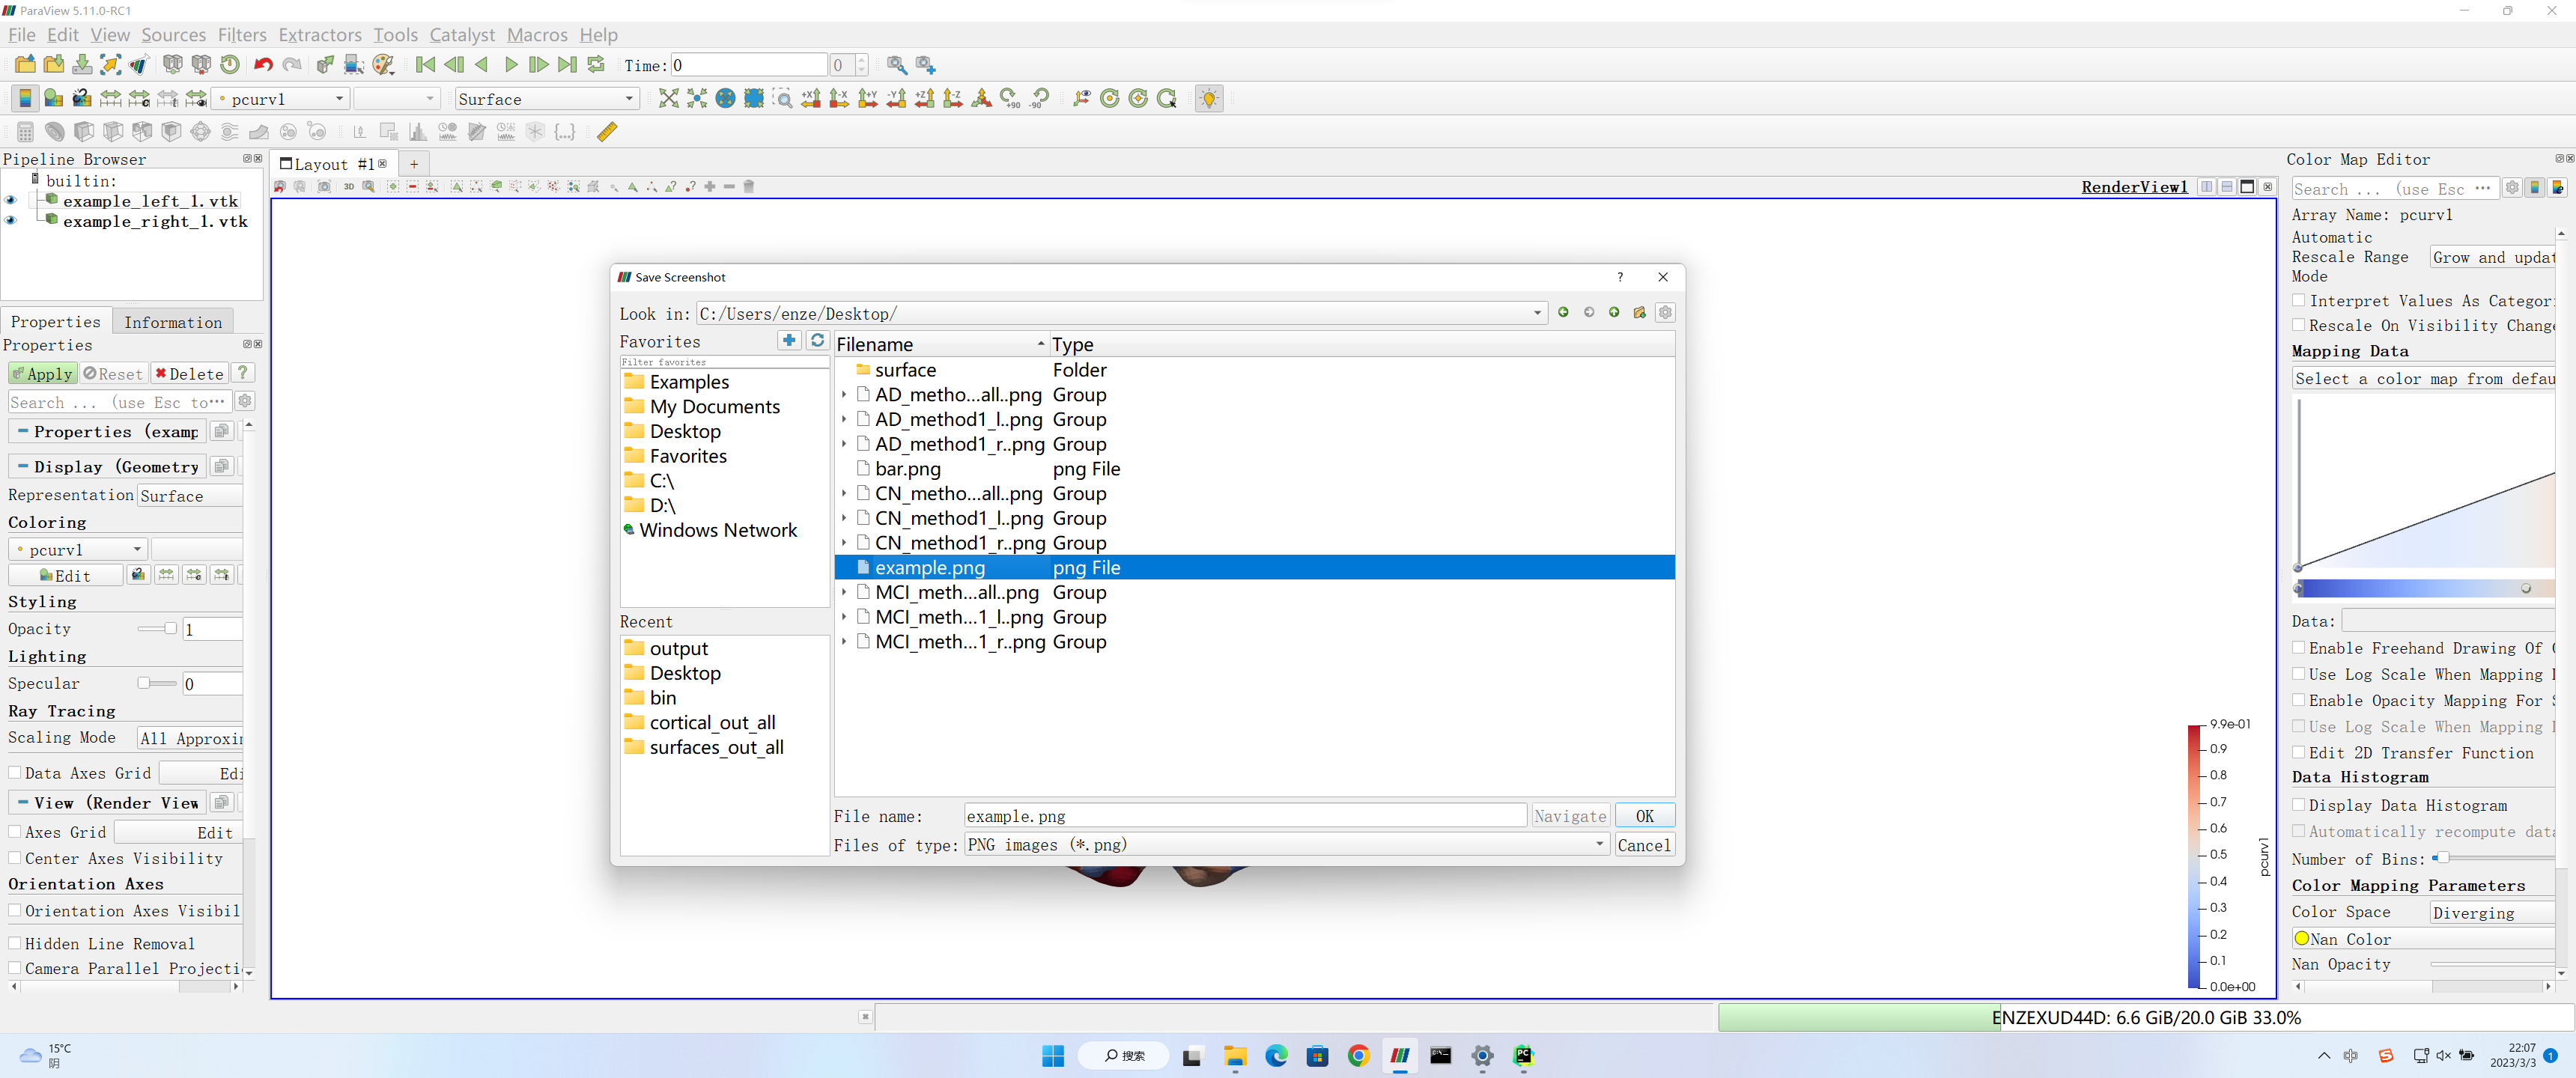2576x1078 pixels.
Task: Enable Interpret Values As Categories checkbox
Action: click(x=2299, y=301)
